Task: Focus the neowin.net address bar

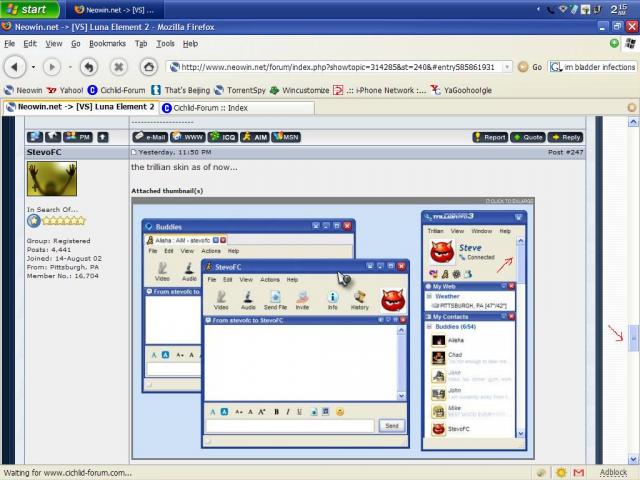Action: [337, 67]
